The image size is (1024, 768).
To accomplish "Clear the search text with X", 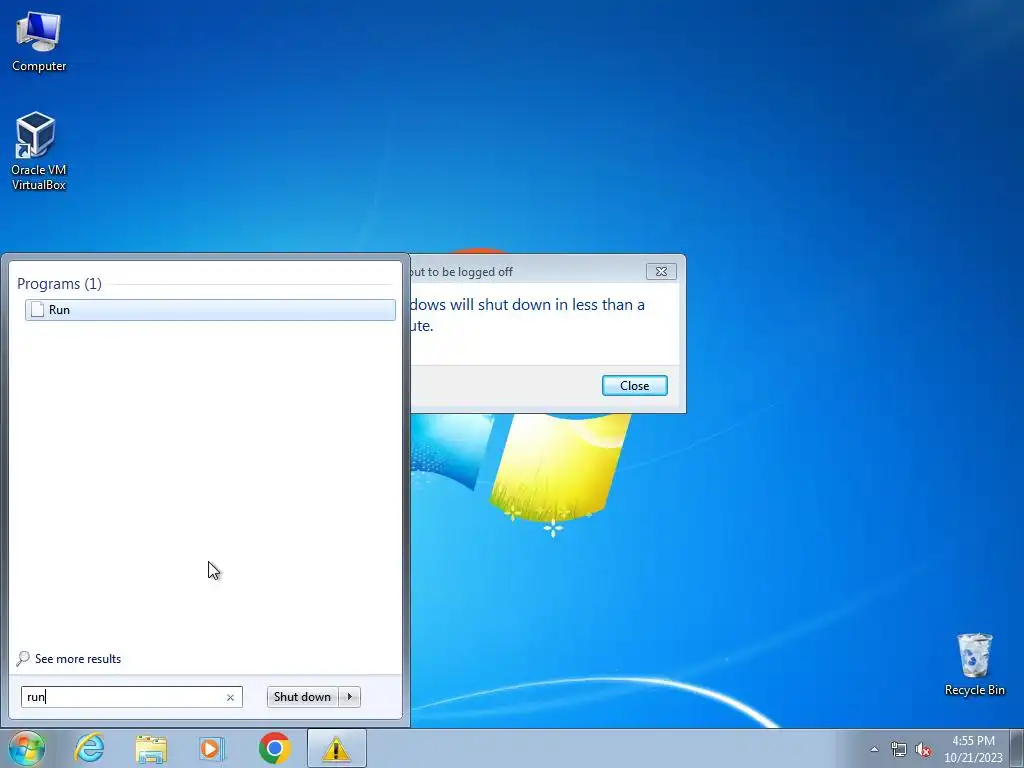I will [x=230, y=697].
